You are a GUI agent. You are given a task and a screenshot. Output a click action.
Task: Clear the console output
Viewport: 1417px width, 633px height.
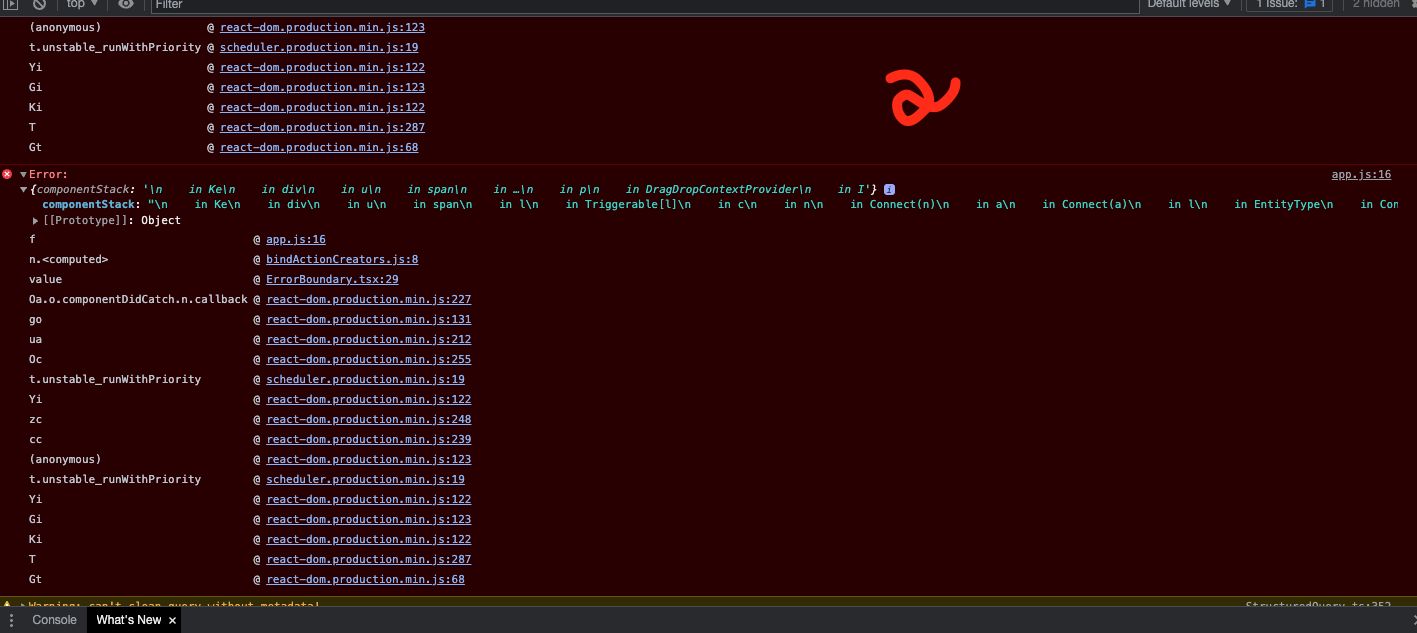coord(38,5)
